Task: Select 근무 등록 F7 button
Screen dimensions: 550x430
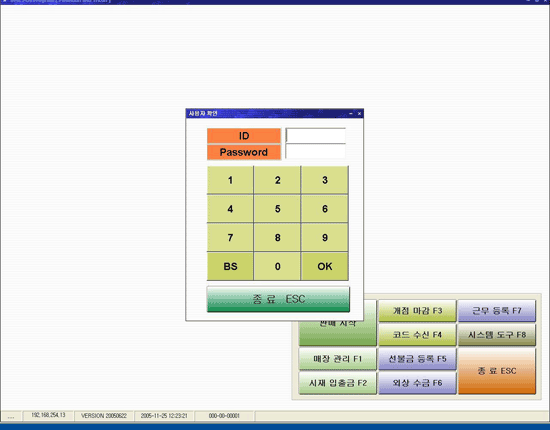Action: pyautogui.click(x=497, y=310)
